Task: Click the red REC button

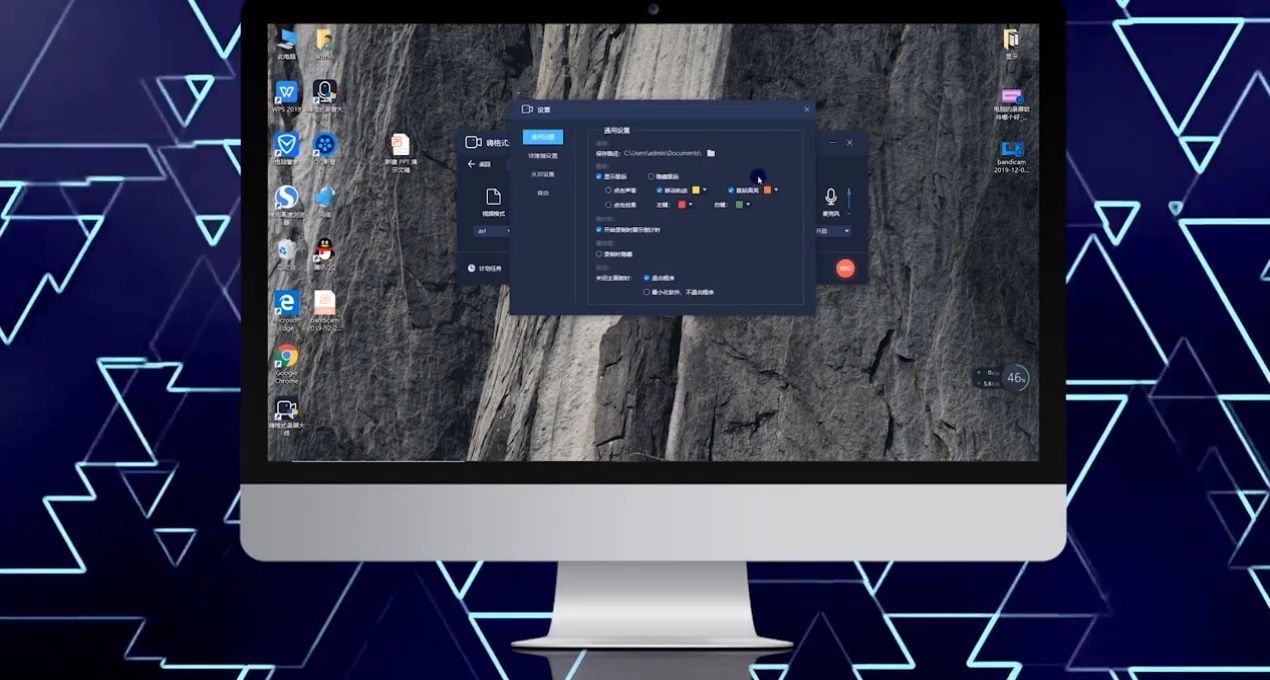Action: coord(845,268)
